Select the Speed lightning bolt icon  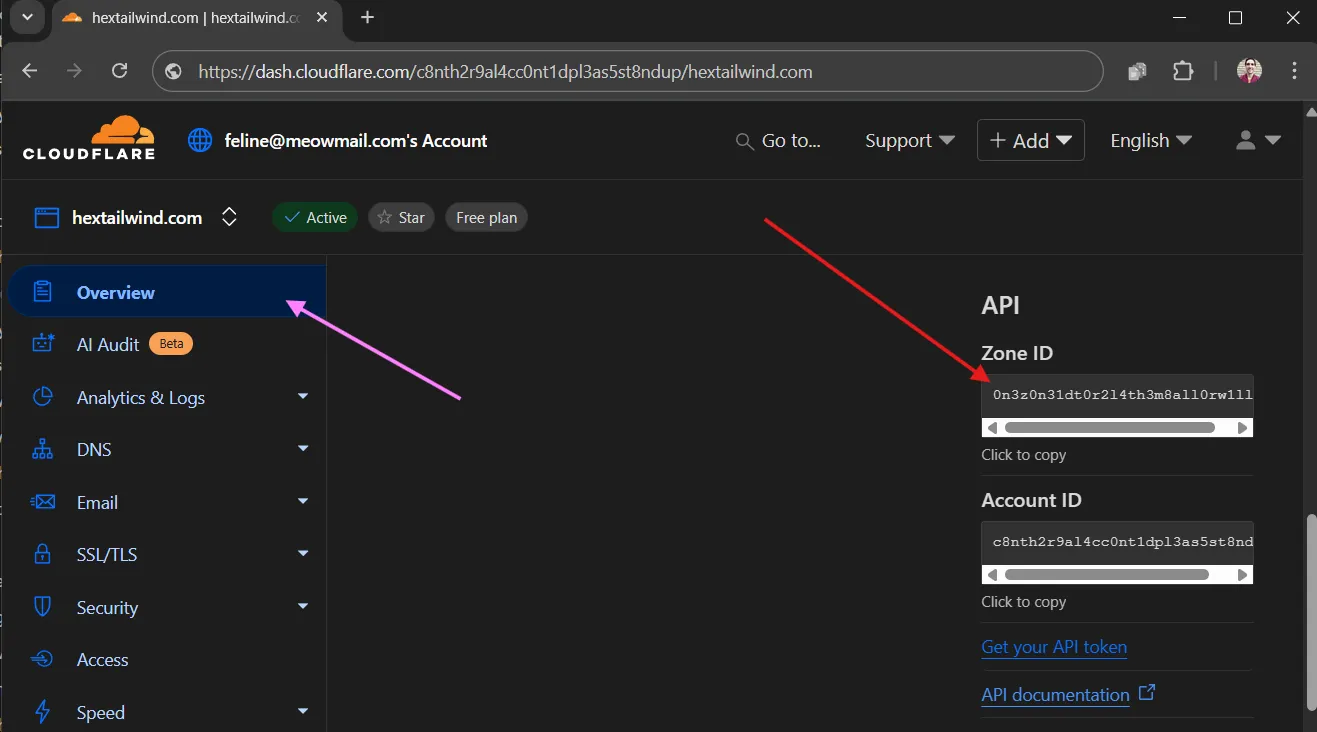pyautogui.click(x=42, y=711)
